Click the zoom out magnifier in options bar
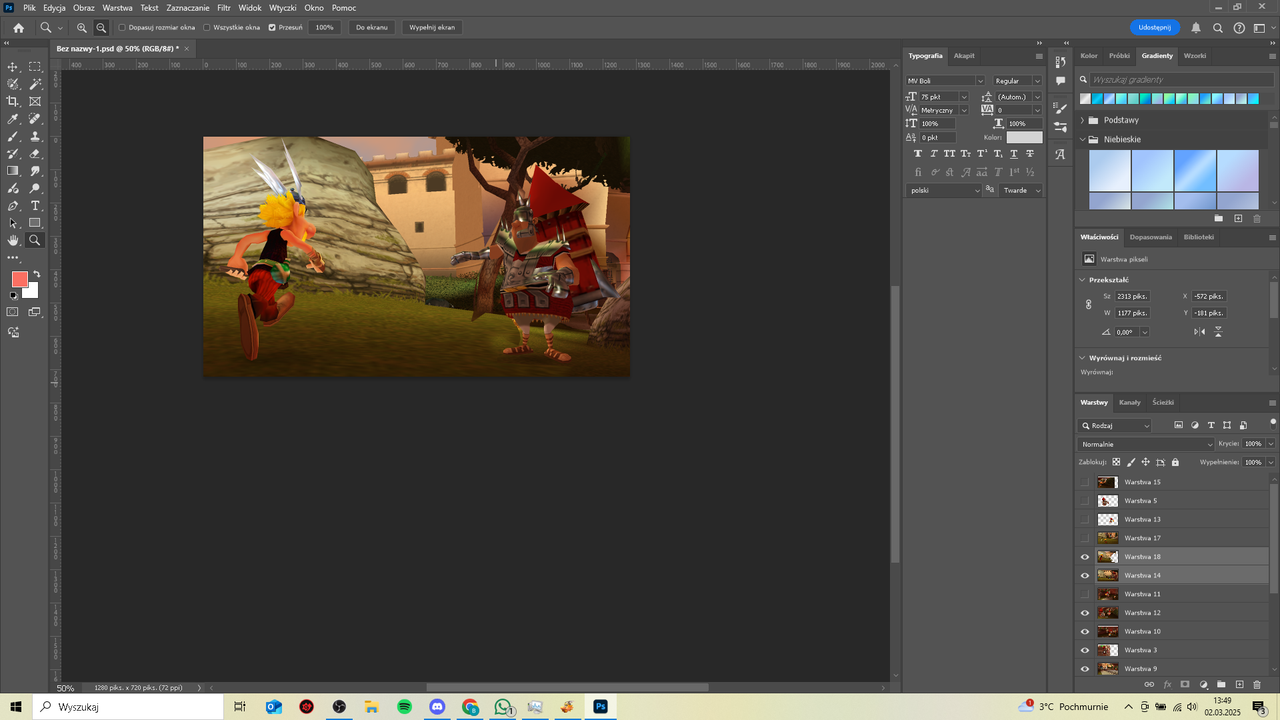Screen dimensions: 1280x720 pos(101,27)
